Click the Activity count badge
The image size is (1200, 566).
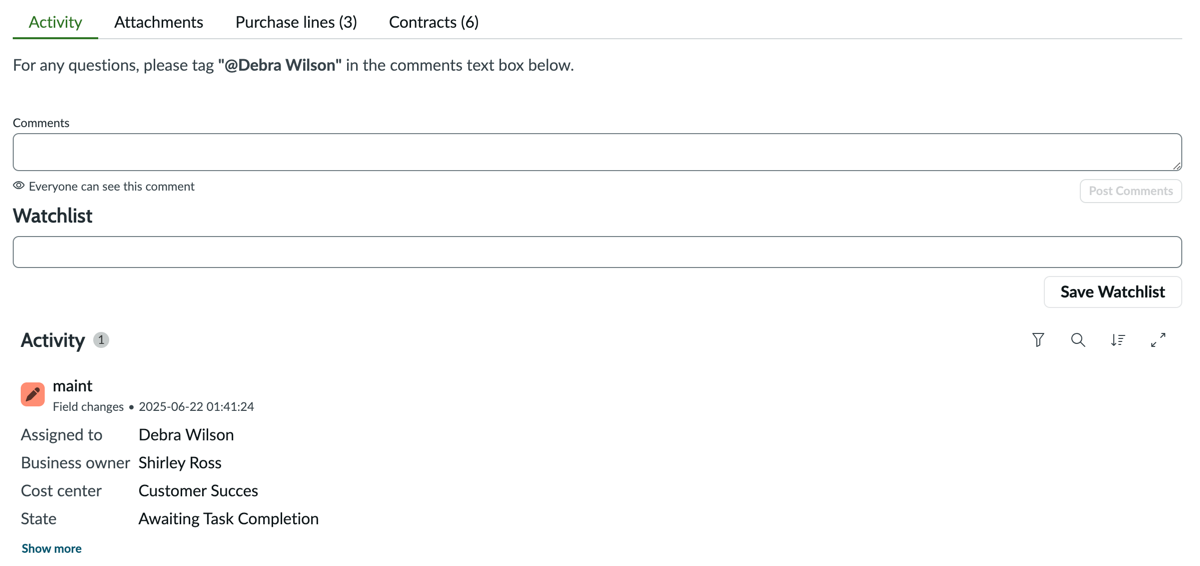[x=101, y=340]
